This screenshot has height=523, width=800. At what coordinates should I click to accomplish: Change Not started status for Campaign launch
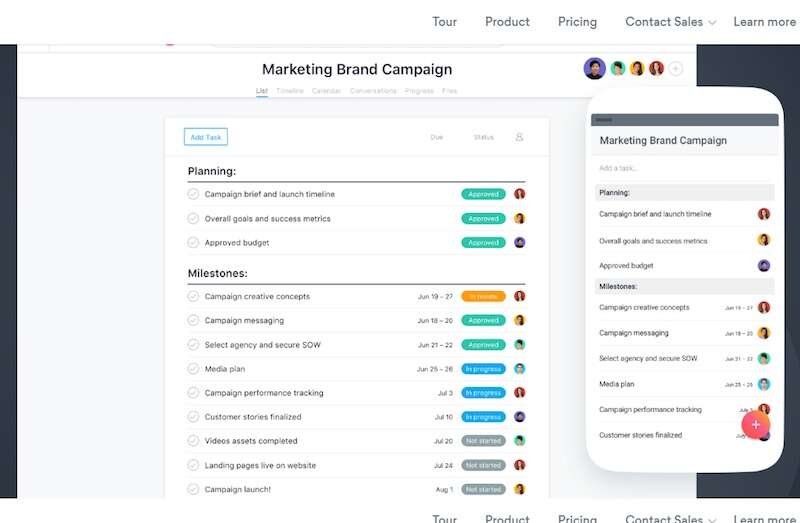(x=483, y=489)
